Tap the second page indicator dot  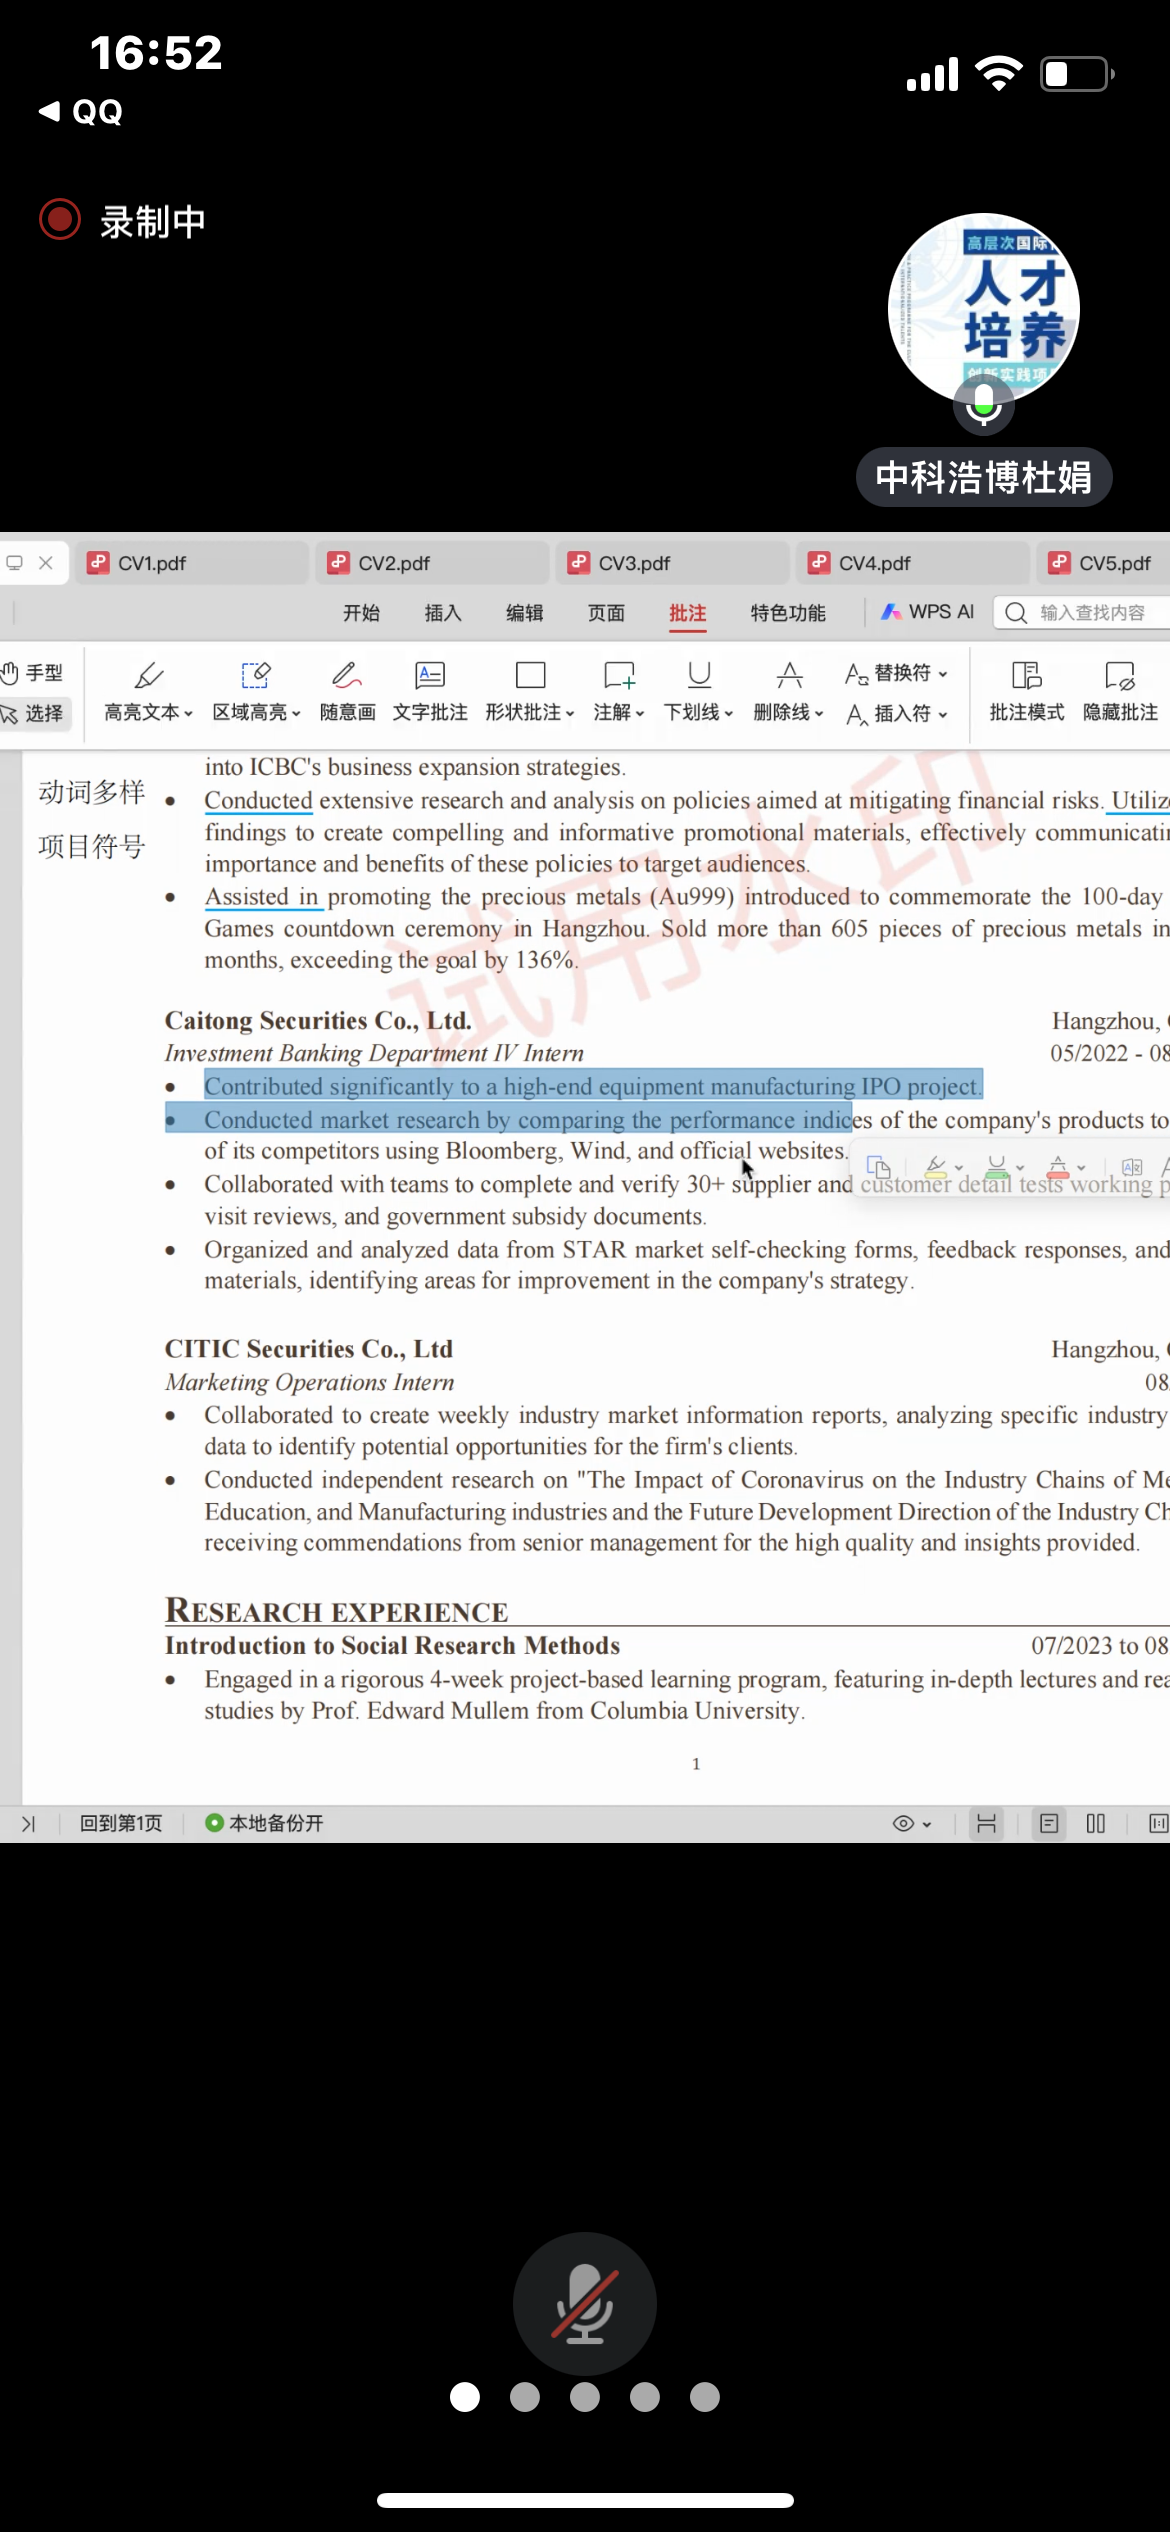[x=525, y=2397]
